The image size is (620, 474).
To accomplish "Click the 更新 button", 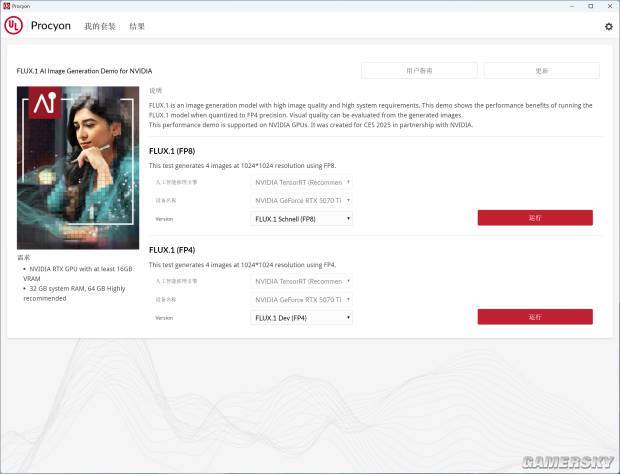I will click(x=541, y=71).
